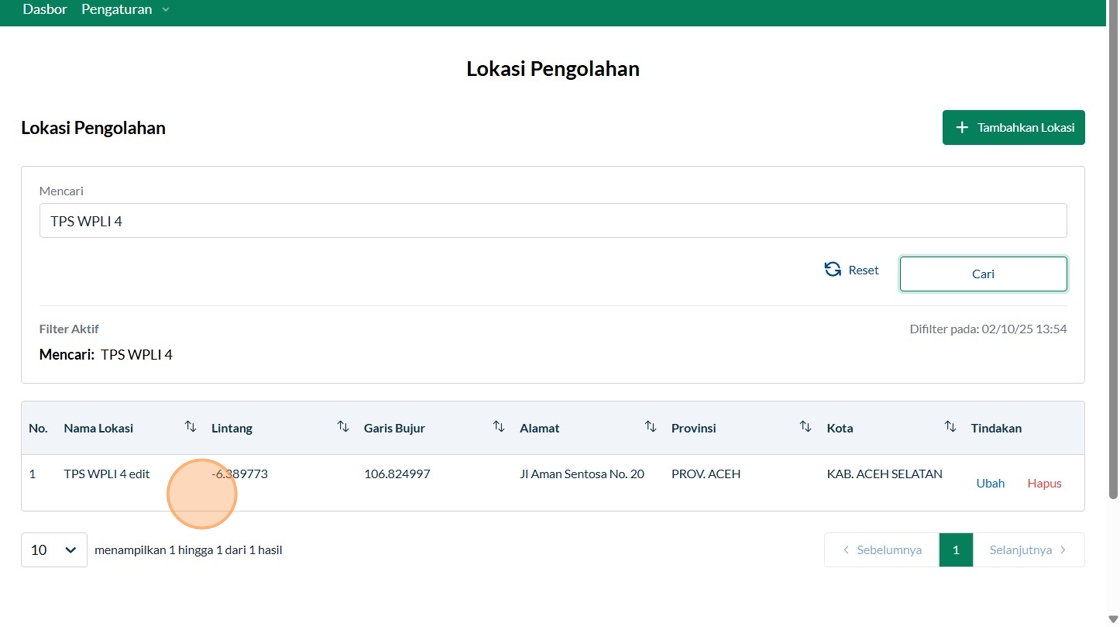Focus the Mencari search input field

[x=552, y=221]
